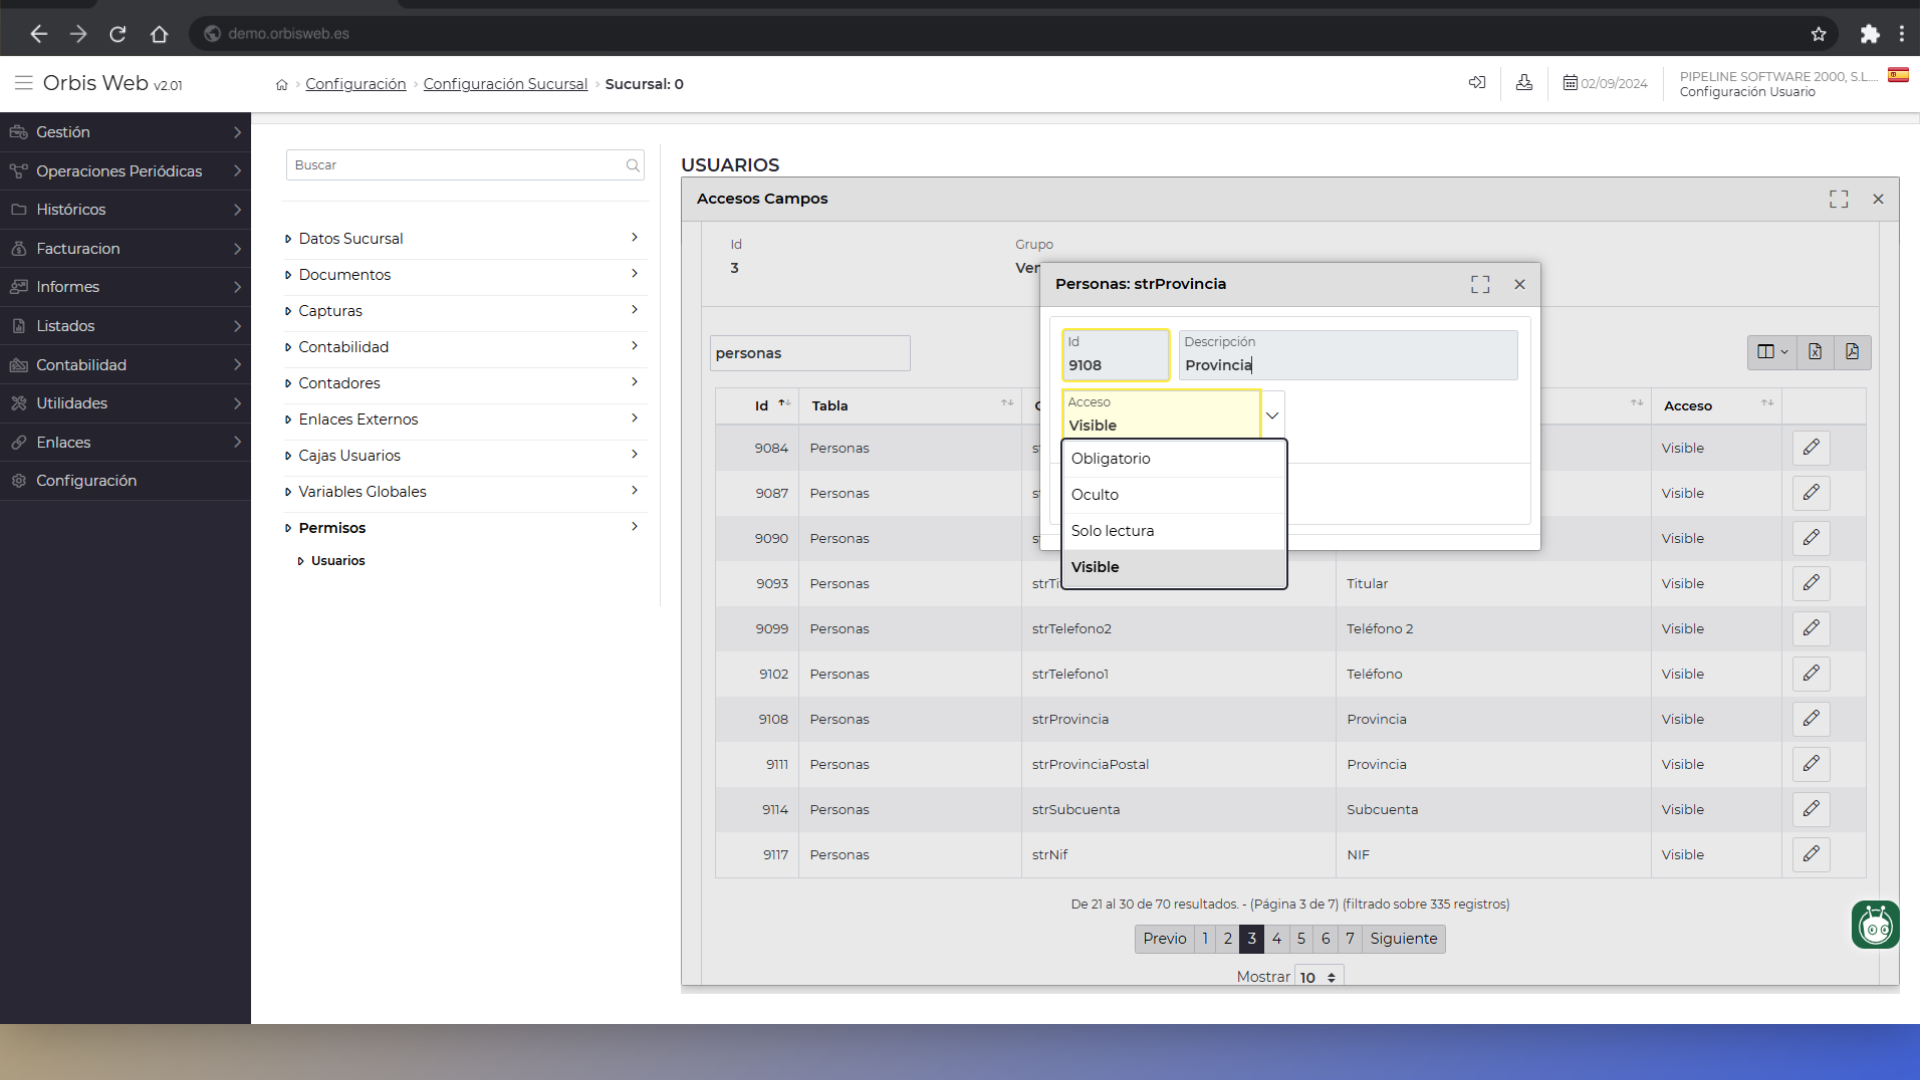Open Utilidades in sidebar

[x=125, y=404]
